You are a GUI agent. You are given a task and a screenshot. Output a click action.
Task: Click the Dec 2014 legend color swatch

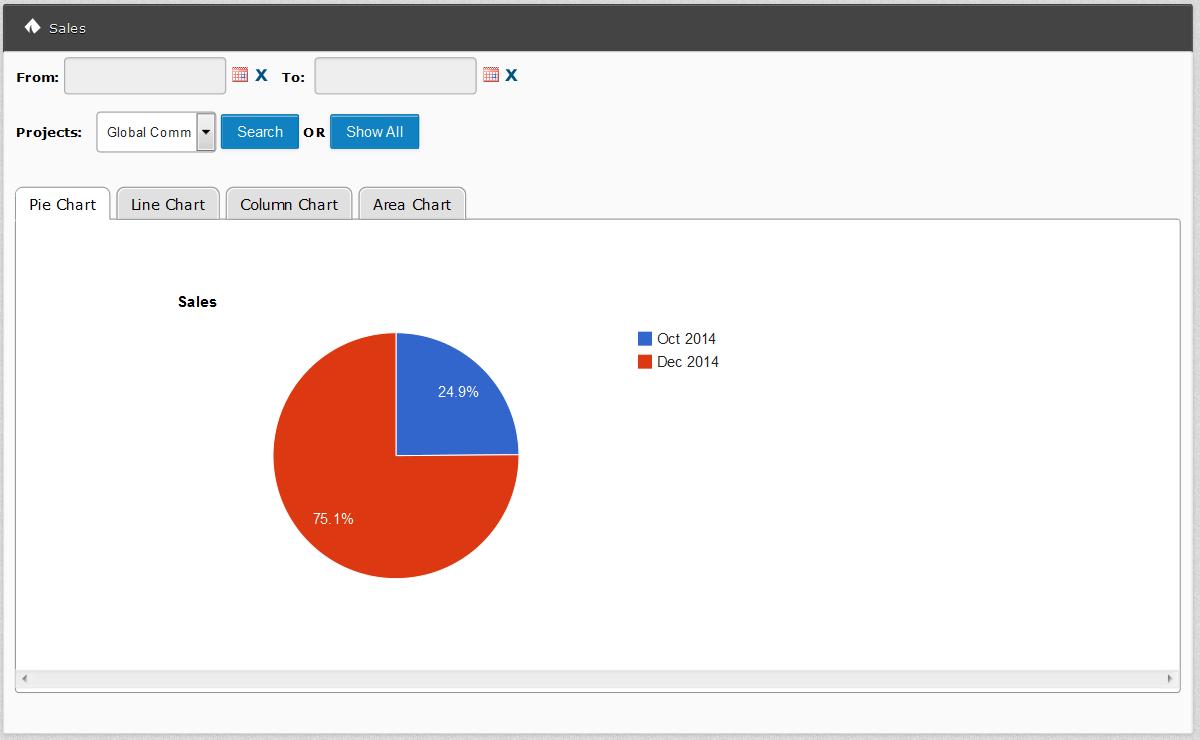pyautogui.click(x=645, y=362)
